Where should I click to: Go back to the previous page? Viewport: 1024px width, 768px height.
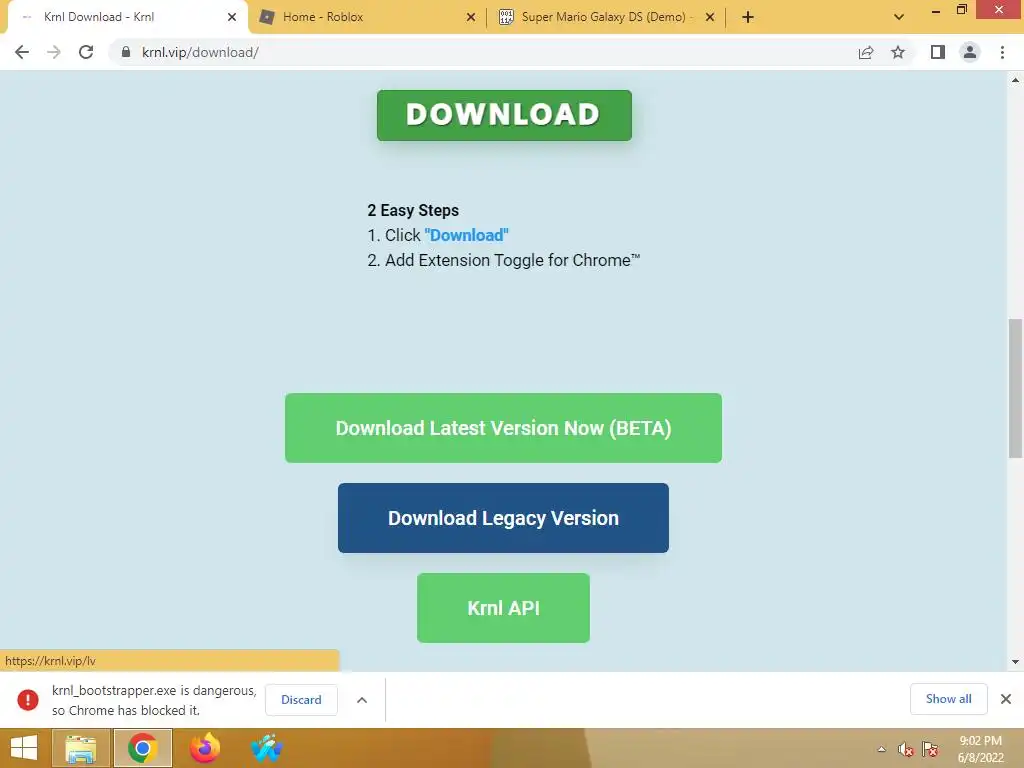click(x=22, y=52)
